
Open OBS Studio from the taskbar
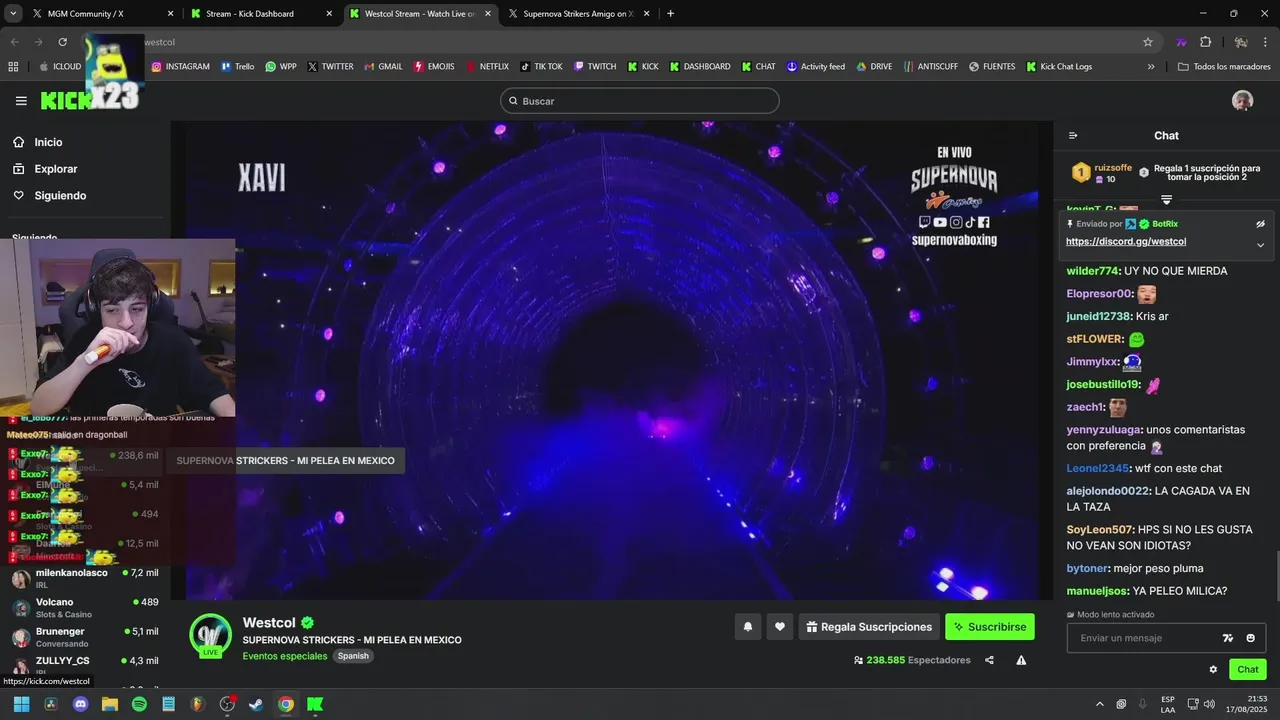pyautogui.click(x=227, y=704)
